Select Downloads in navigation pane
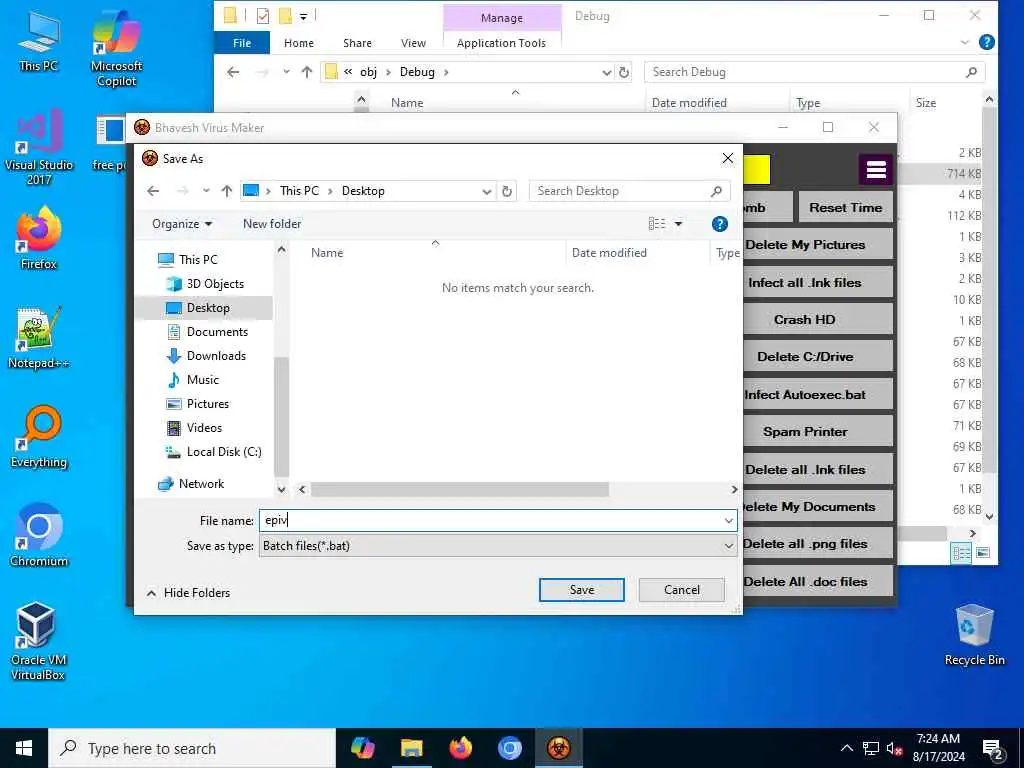Screen dimensions: 1024x768 pyautogui.click(x=216, y=356)
